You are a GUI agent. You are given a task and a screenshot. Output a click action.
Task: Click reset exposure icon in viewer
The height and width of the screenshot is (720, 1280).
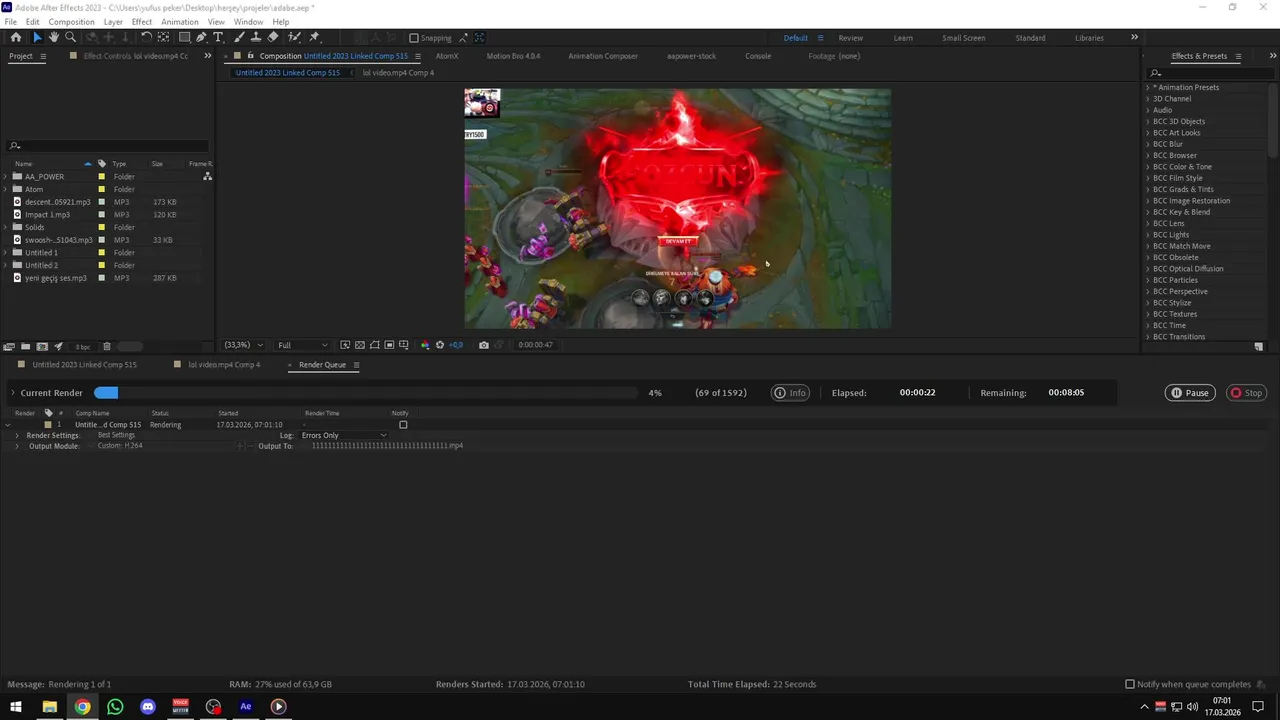click(x=440, y=345)
